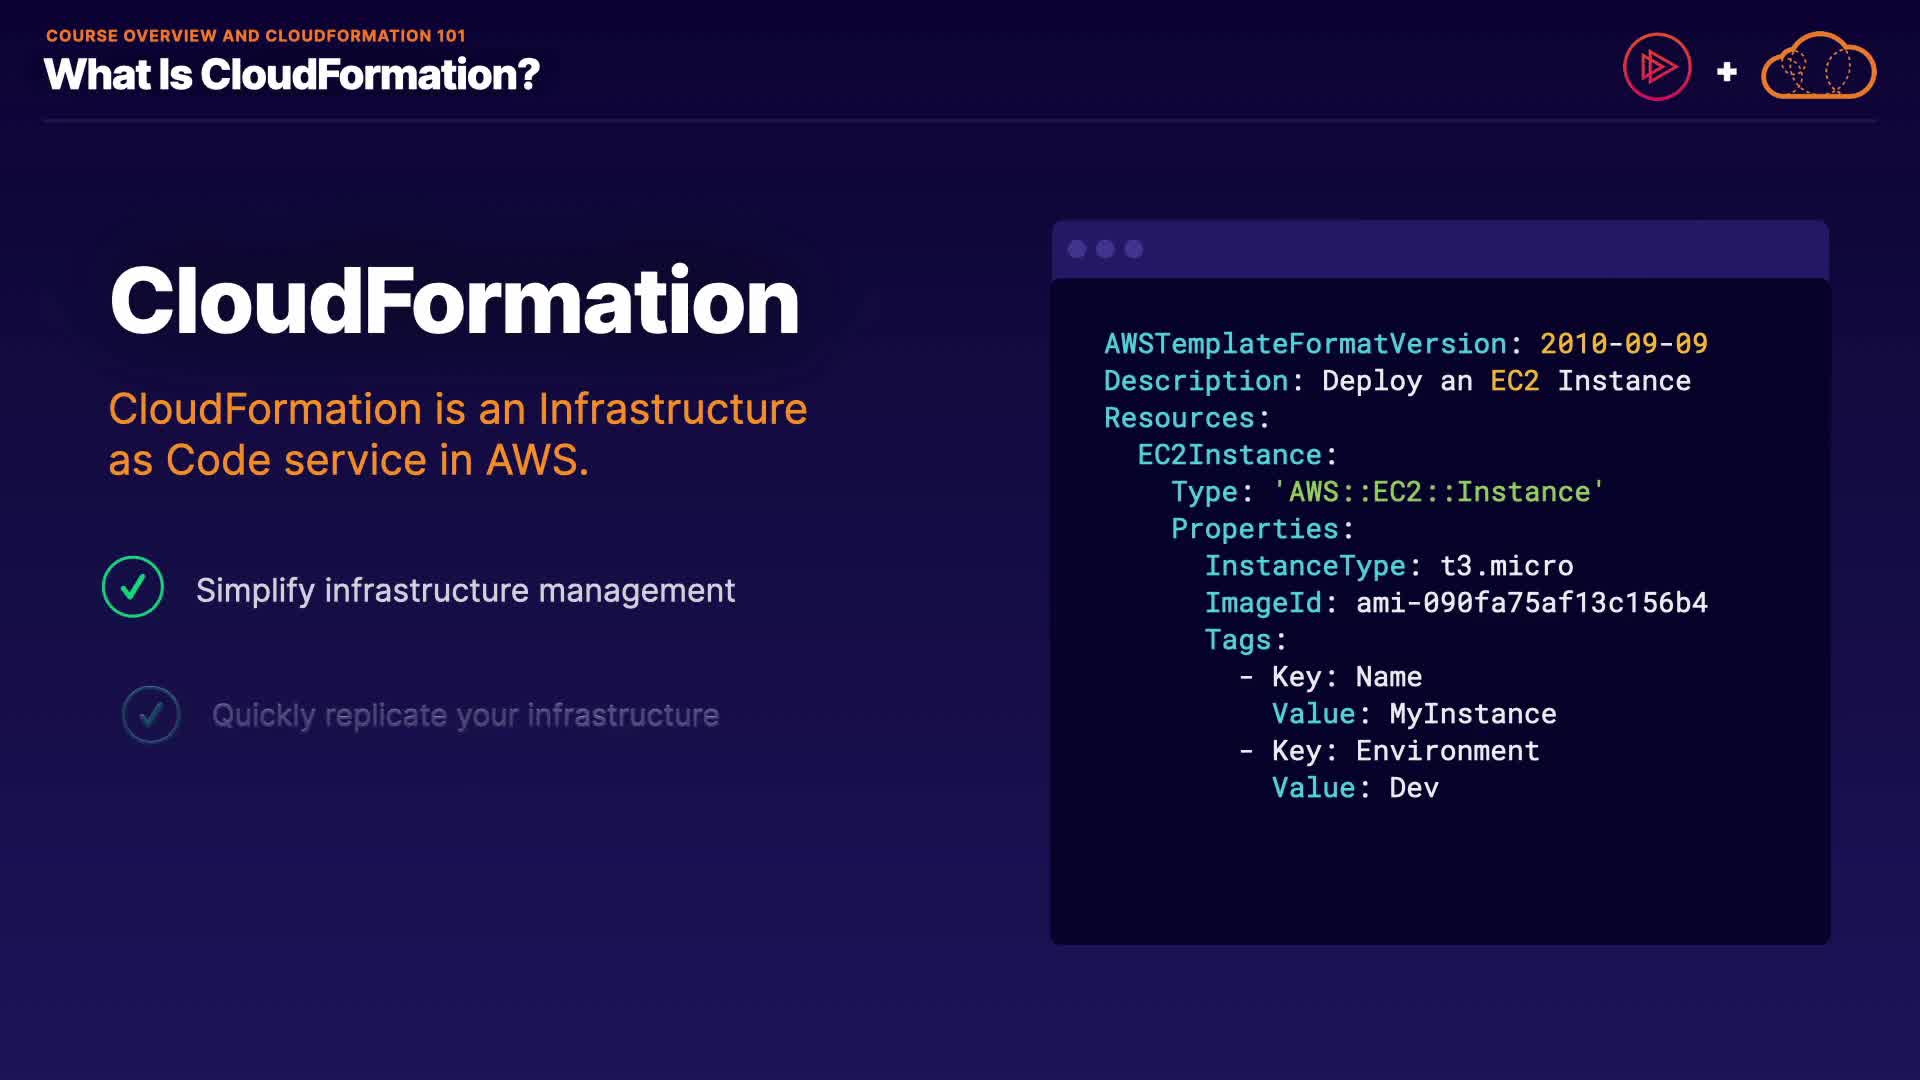Click the third window dot in code panel
The width and height of the screenshot is (1920, 1080).
click(x=1133, y=249)
